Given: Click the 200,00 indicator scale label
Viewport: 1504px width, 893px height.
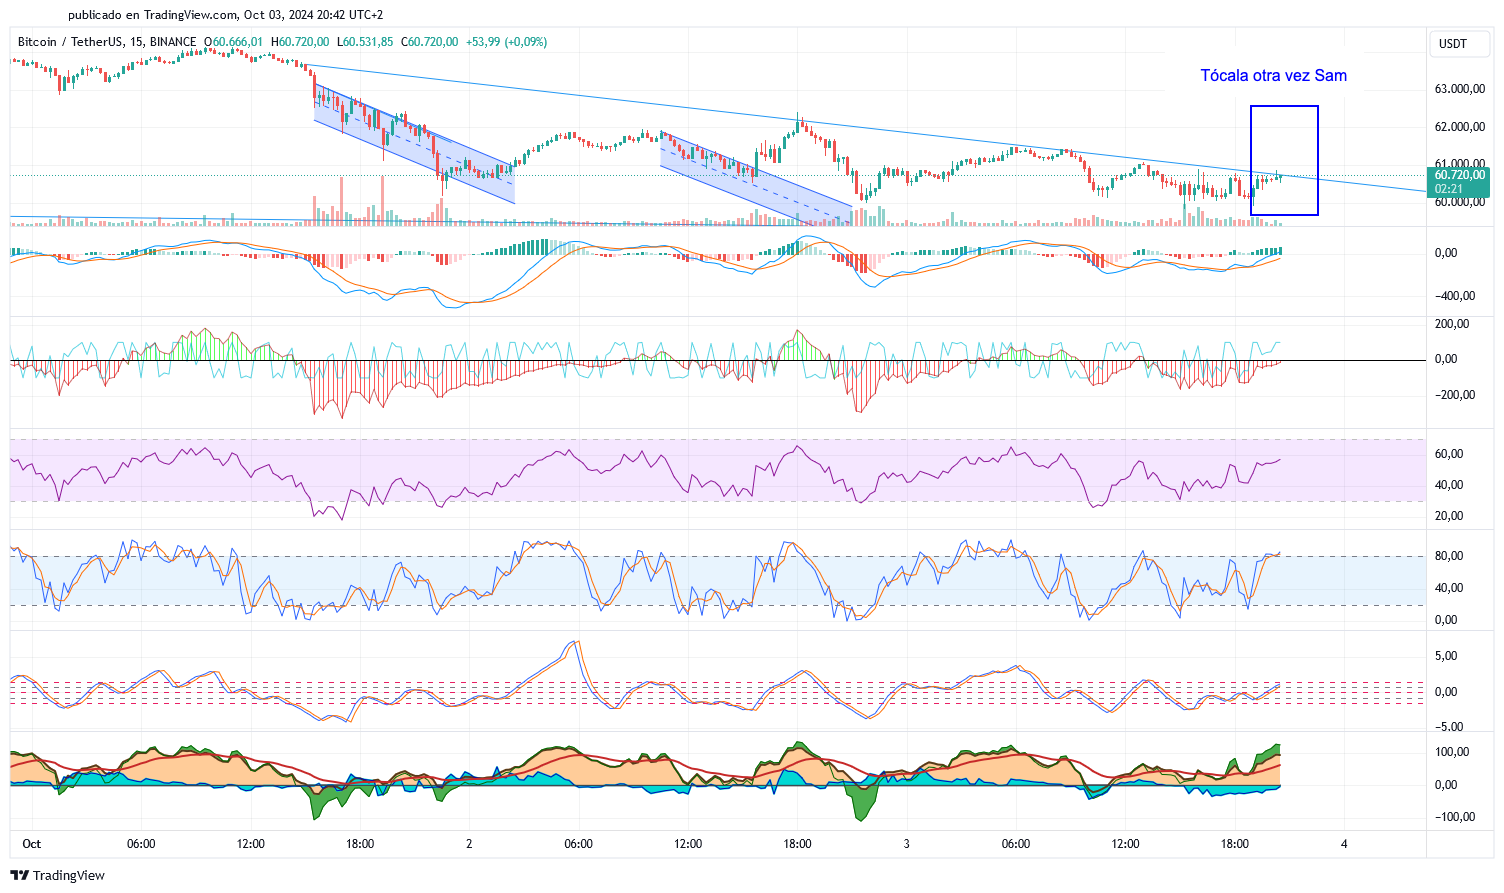Looking at the screenshot, I should [1453, 324].
